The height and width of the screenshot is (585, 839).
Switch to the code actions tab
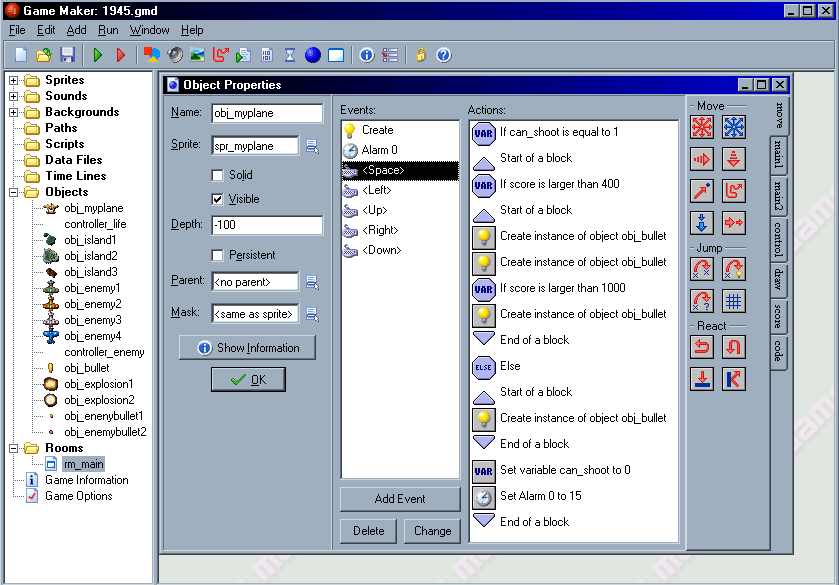pos(779,351)
